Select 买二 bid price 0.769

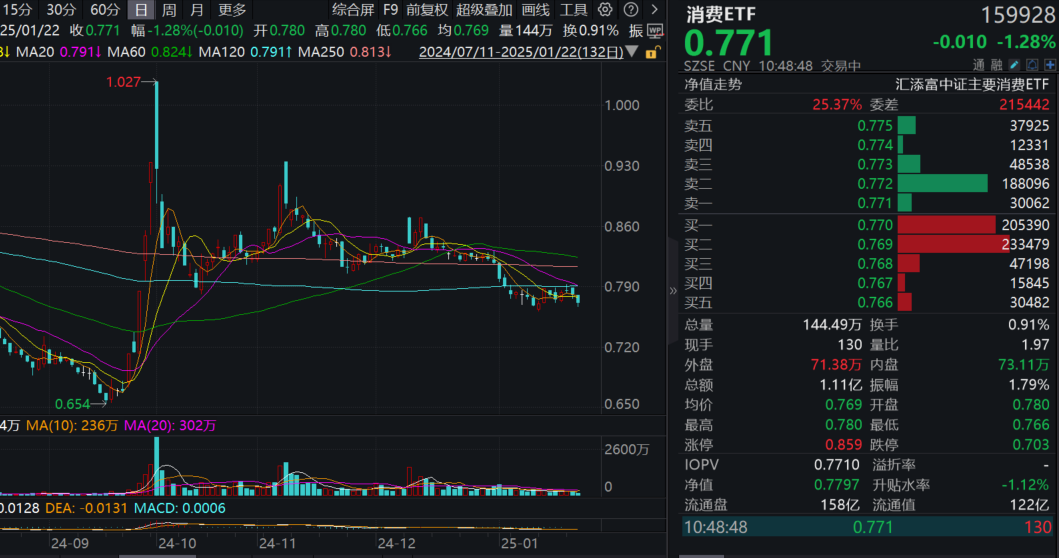[875, 244]
